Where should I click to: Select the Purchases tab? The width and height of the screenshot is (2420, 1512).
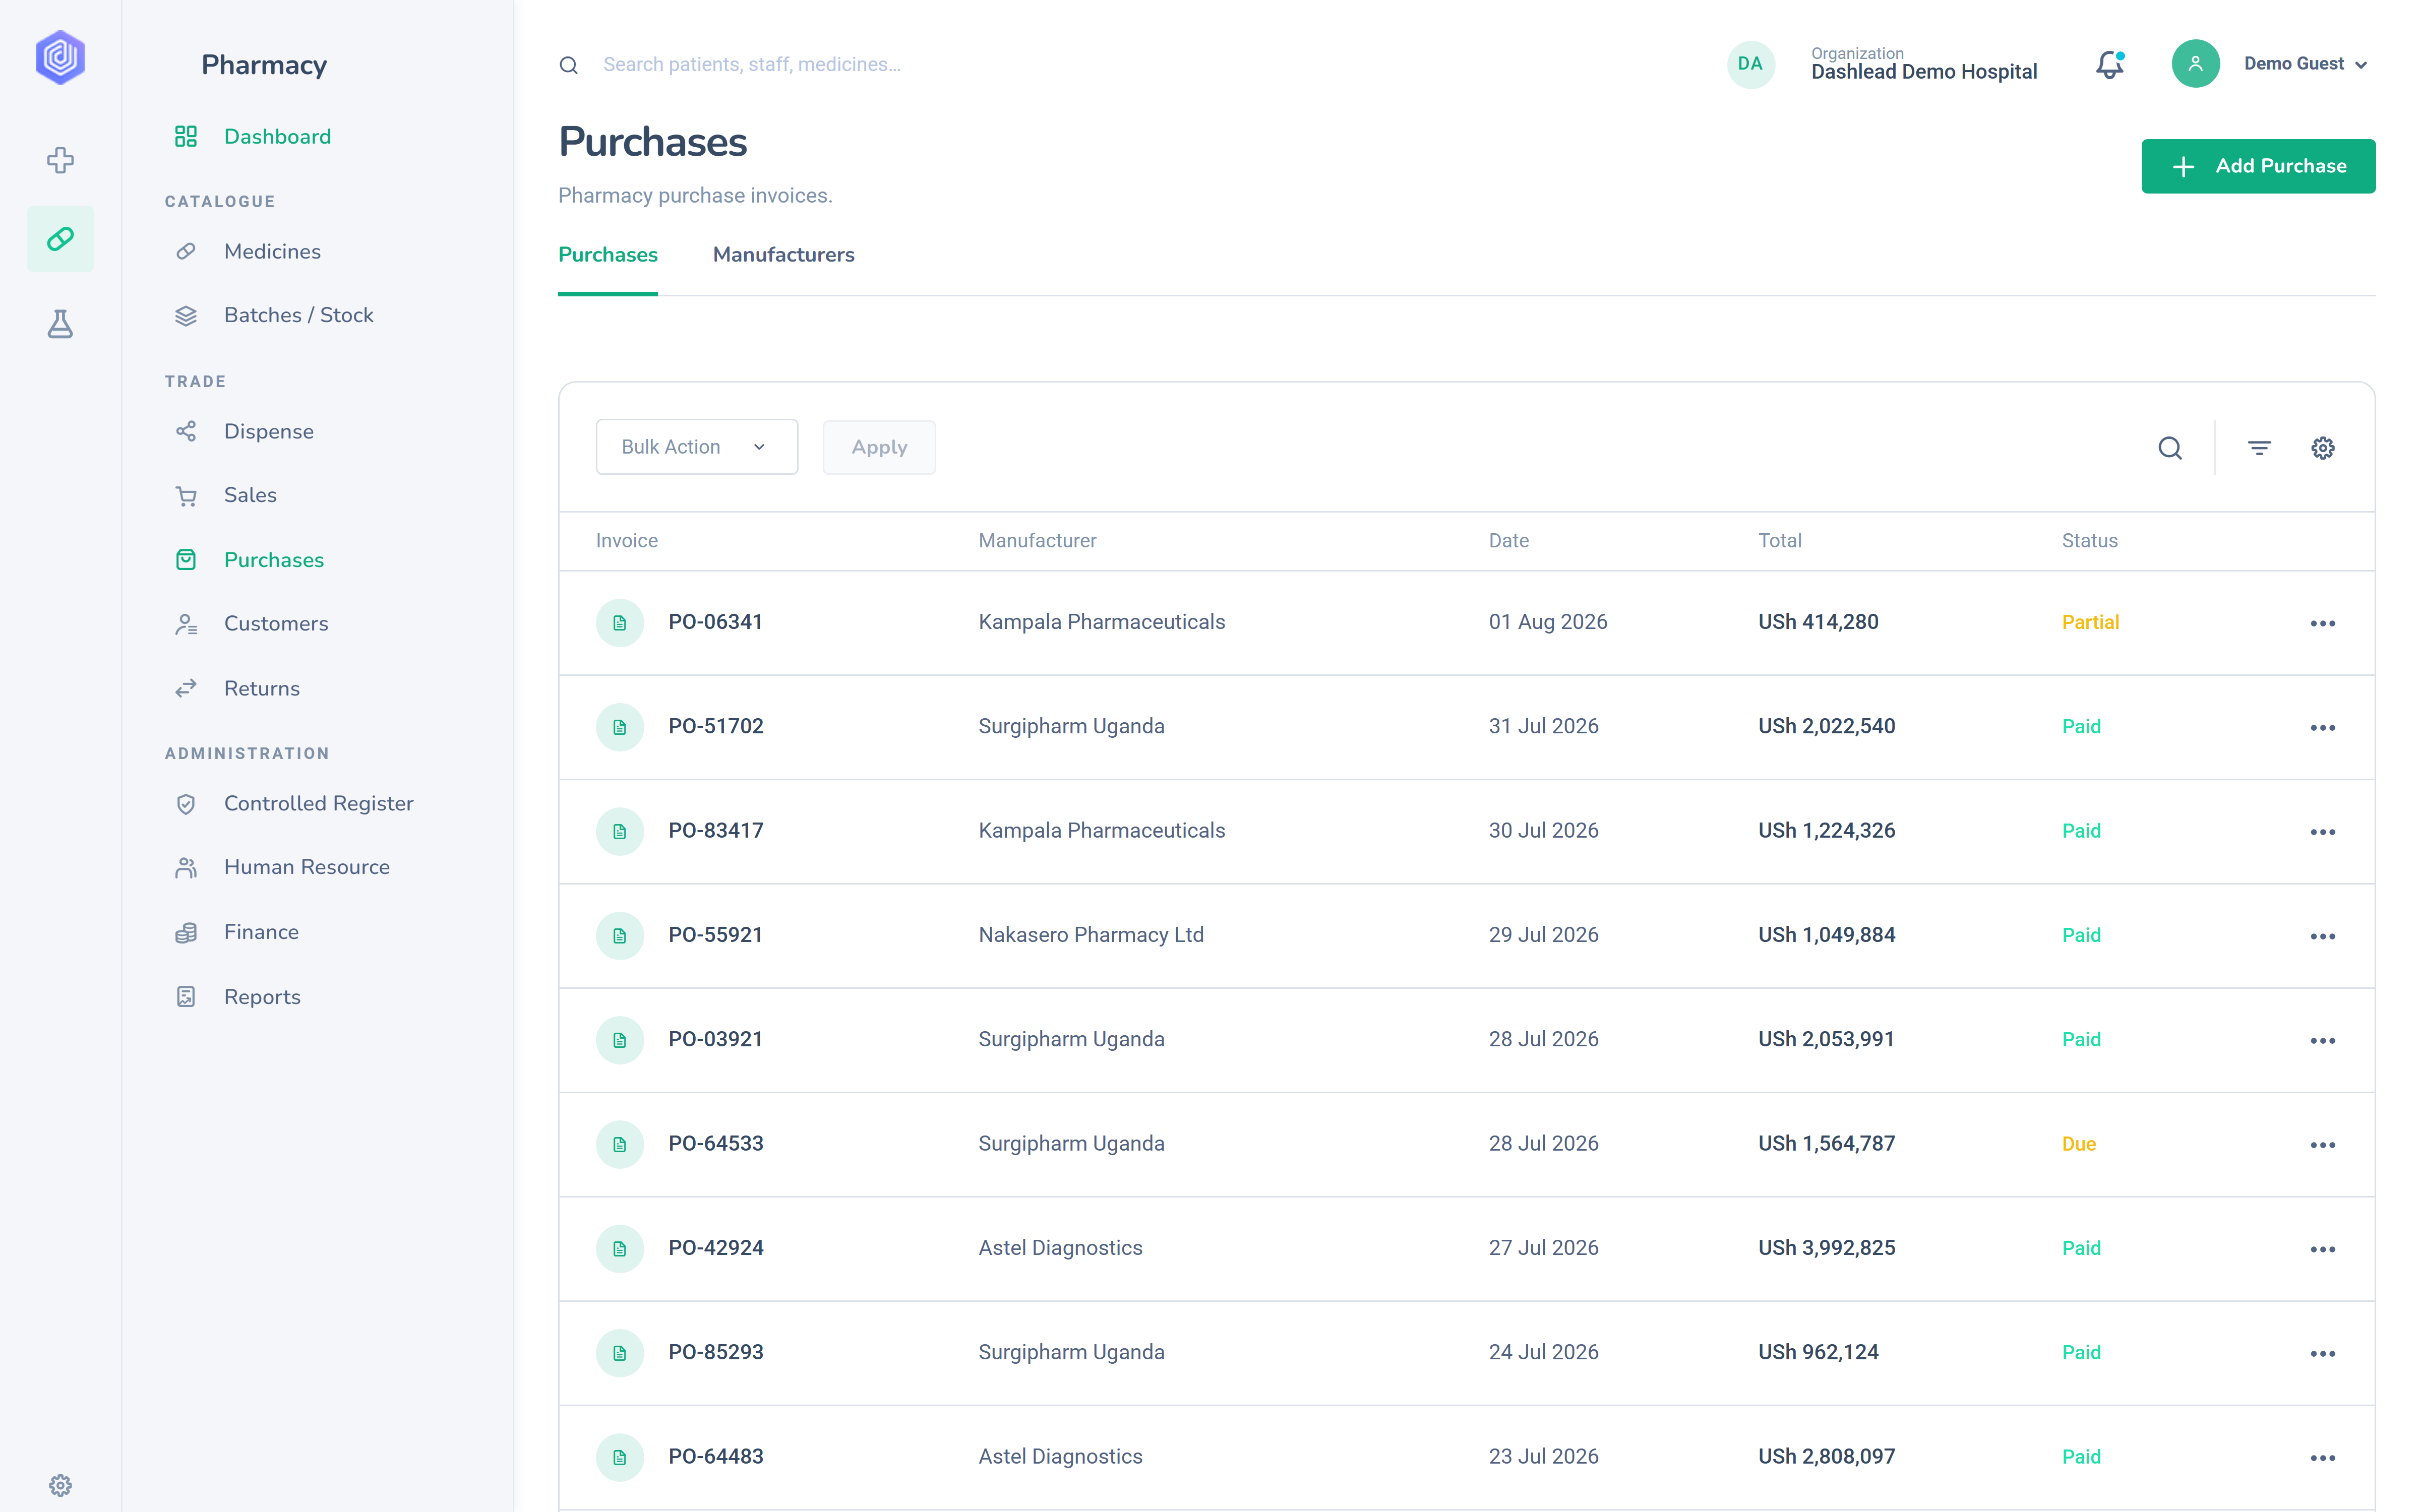pyautogui.click(x=608, y=254)
